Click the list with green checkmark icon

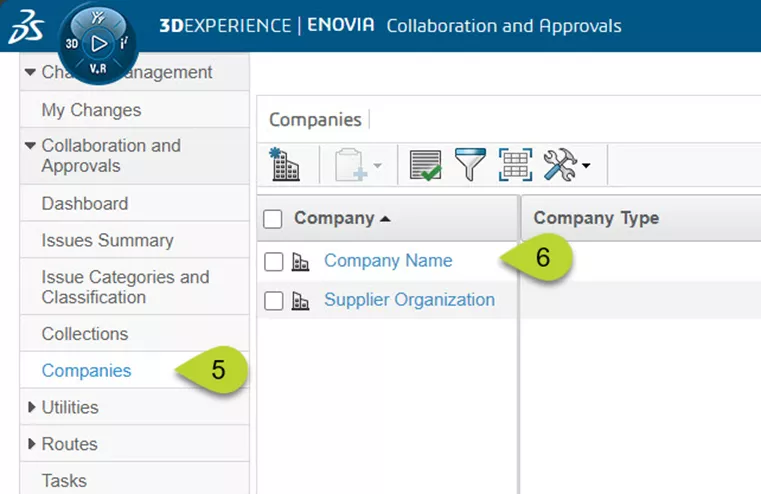click(x=426, y=165)
